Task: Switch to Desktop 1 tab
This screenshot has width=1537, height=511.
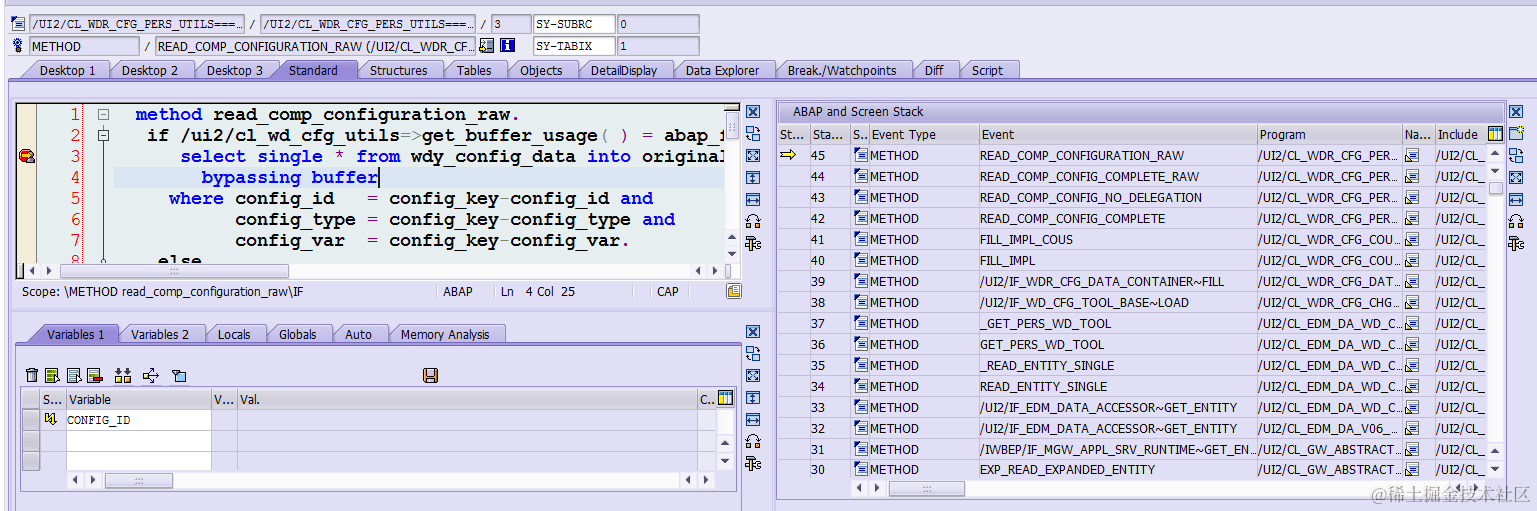Action: tap(68, 70)
